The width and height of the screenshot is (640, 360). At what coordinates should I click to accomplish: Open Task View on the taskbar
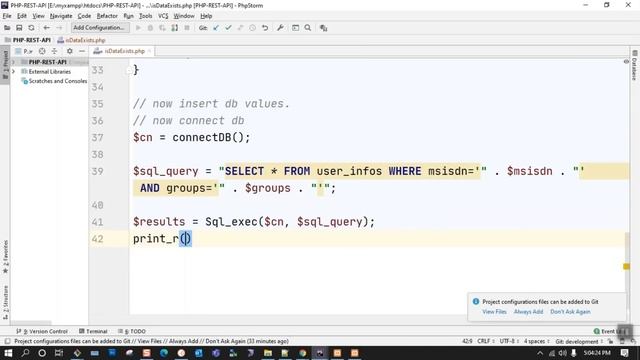point(59,353)
